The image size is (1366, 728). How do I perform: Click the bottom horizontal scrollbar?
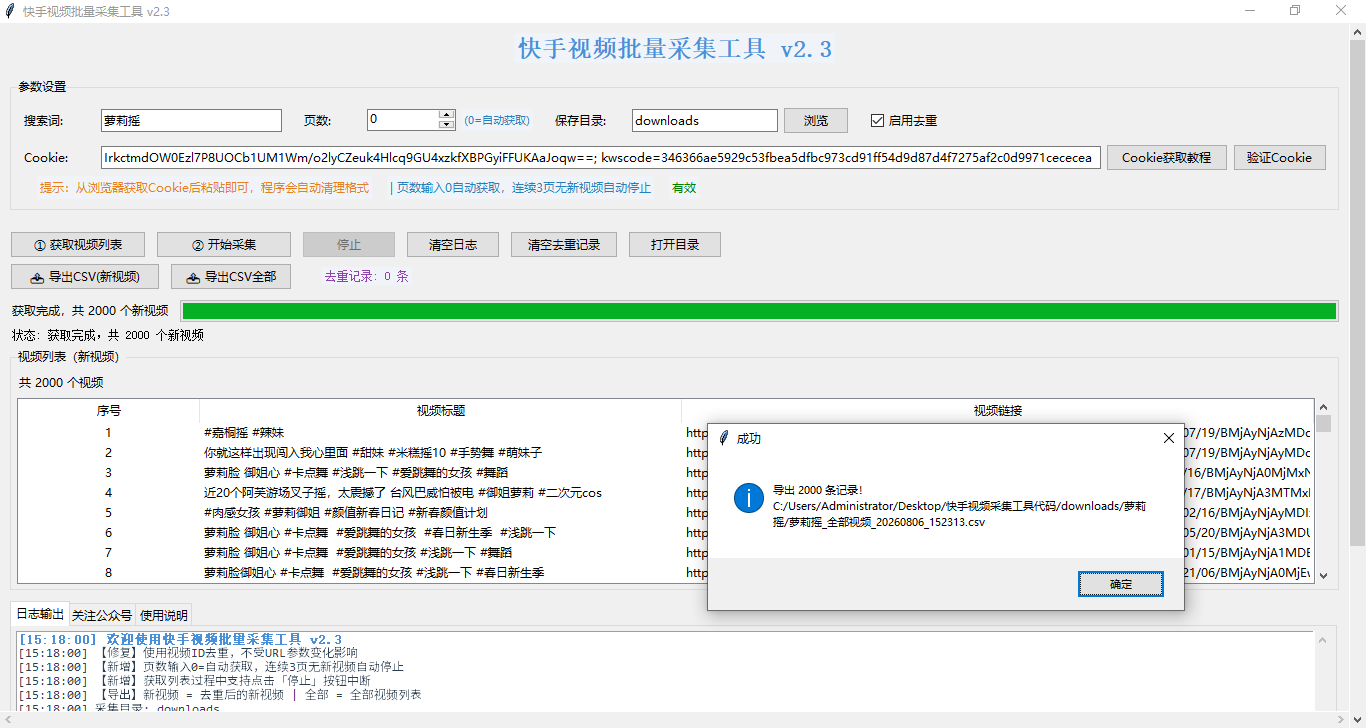(675, 720)
